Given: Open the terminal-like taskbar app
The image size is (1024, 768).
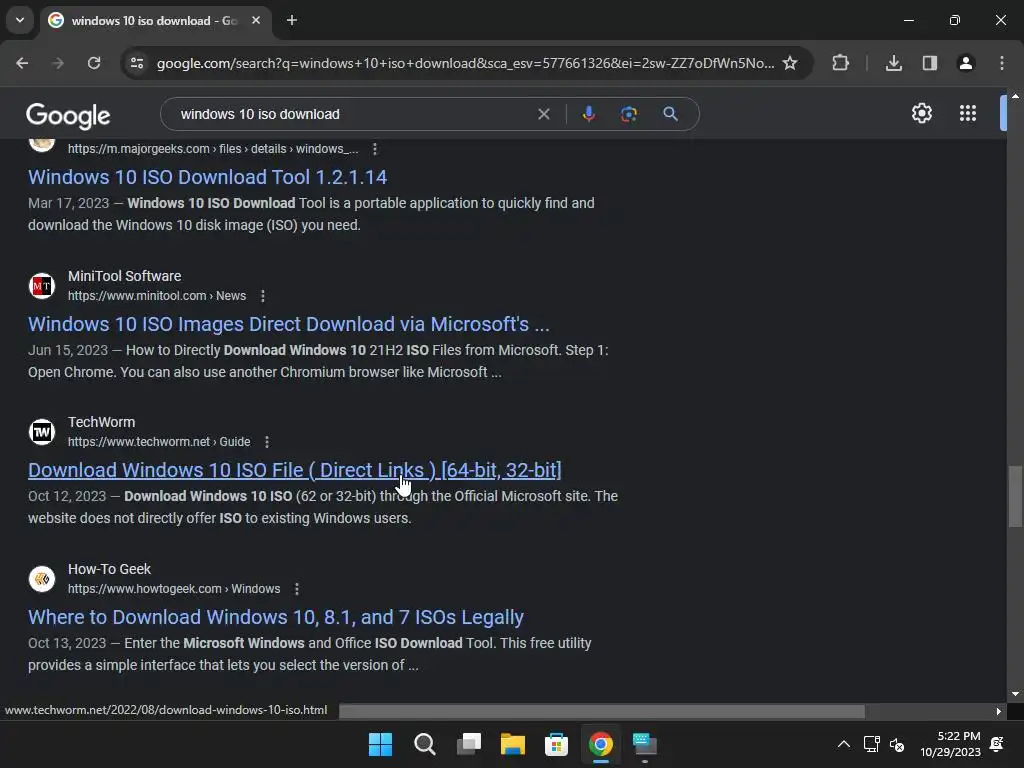Looking at the screenshot, I should pos(645,744).
